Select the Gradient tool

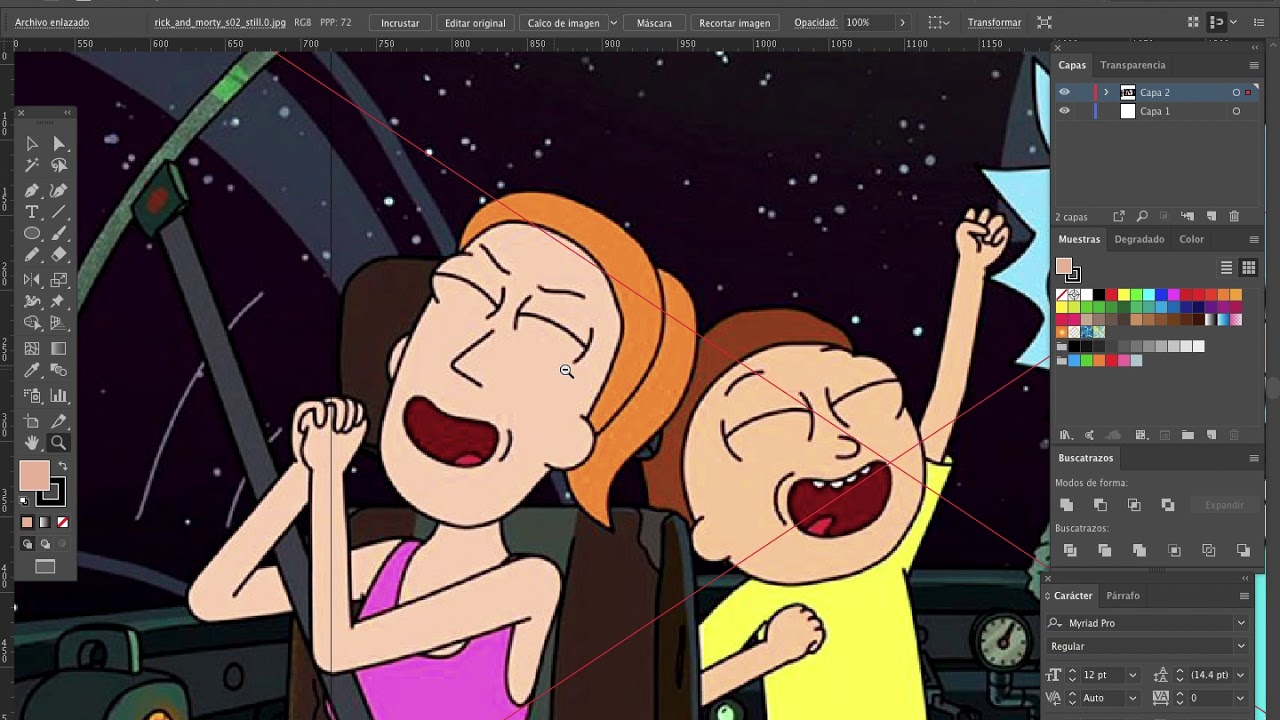pos(59,349)
